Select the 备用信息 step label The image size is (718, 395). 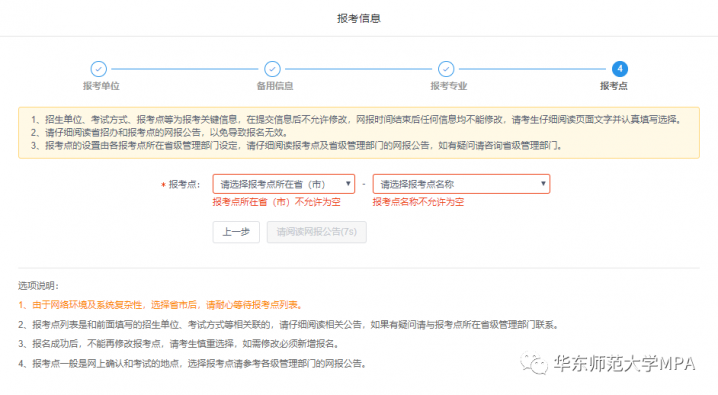tap(275, 86)
